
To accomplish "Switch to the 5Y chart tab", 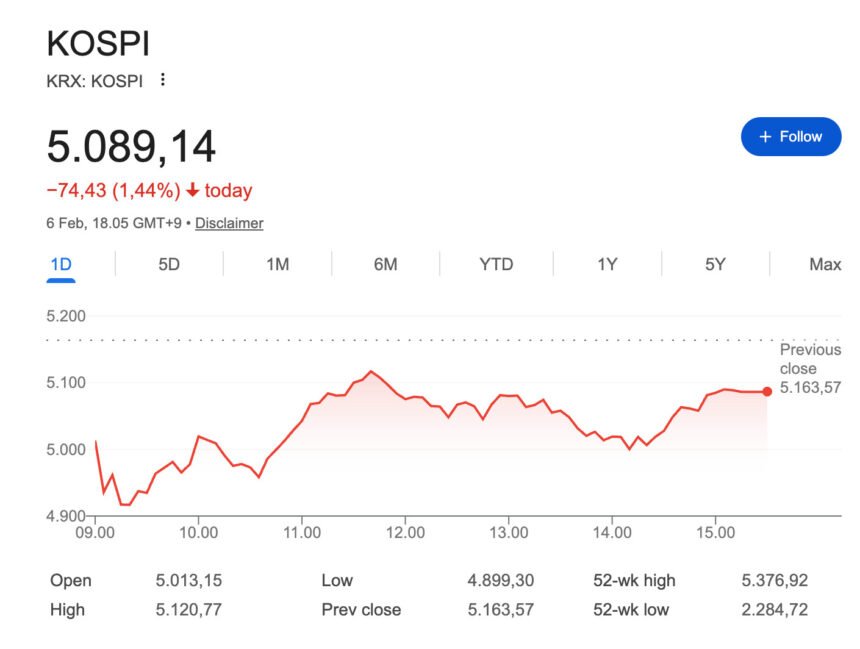I will tap(715, 264).
